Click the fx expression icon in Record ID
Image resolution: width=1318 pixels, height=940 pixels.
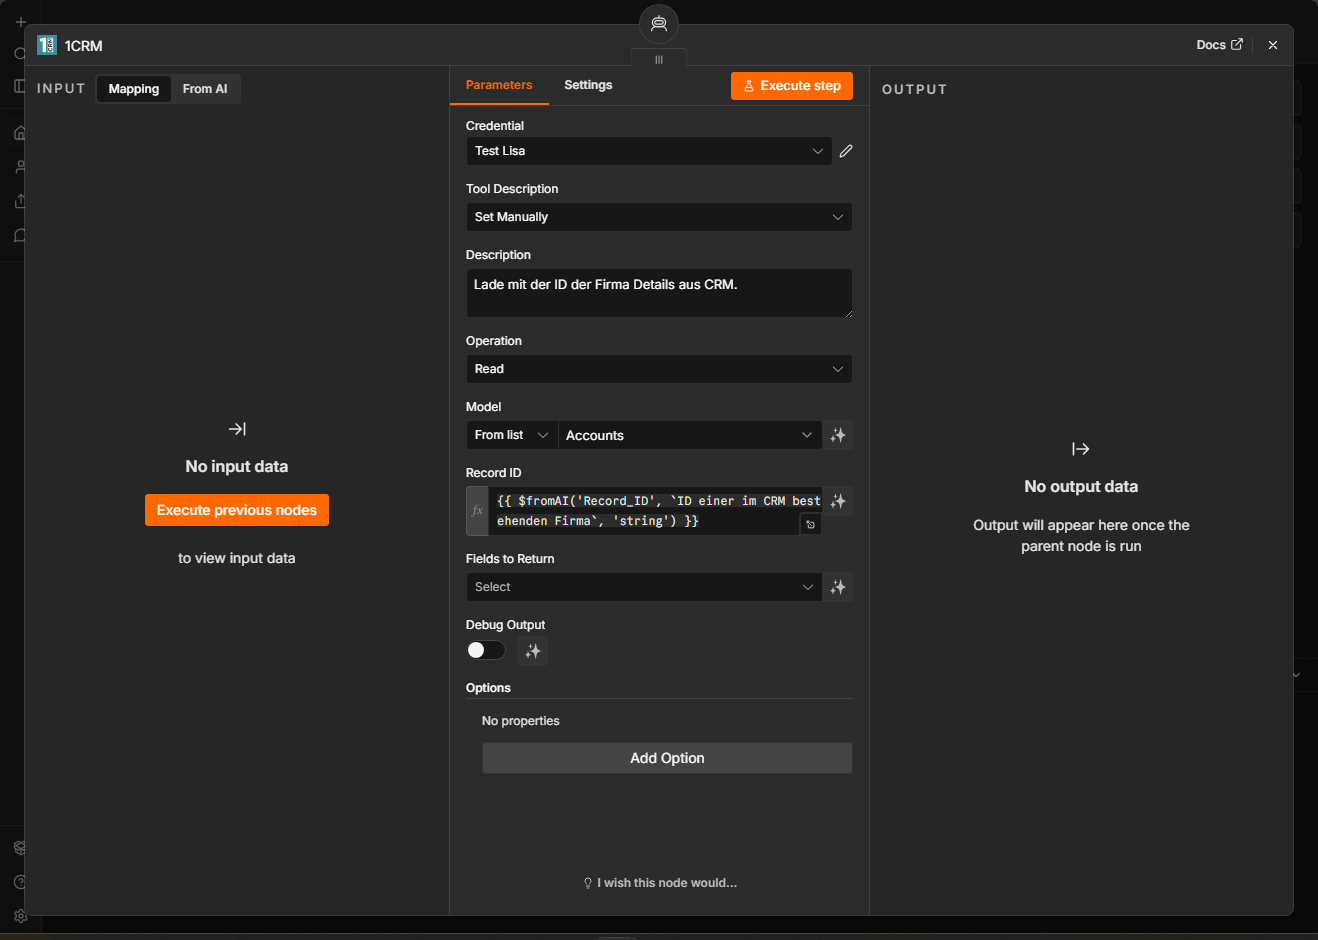[x=477, y=511]
